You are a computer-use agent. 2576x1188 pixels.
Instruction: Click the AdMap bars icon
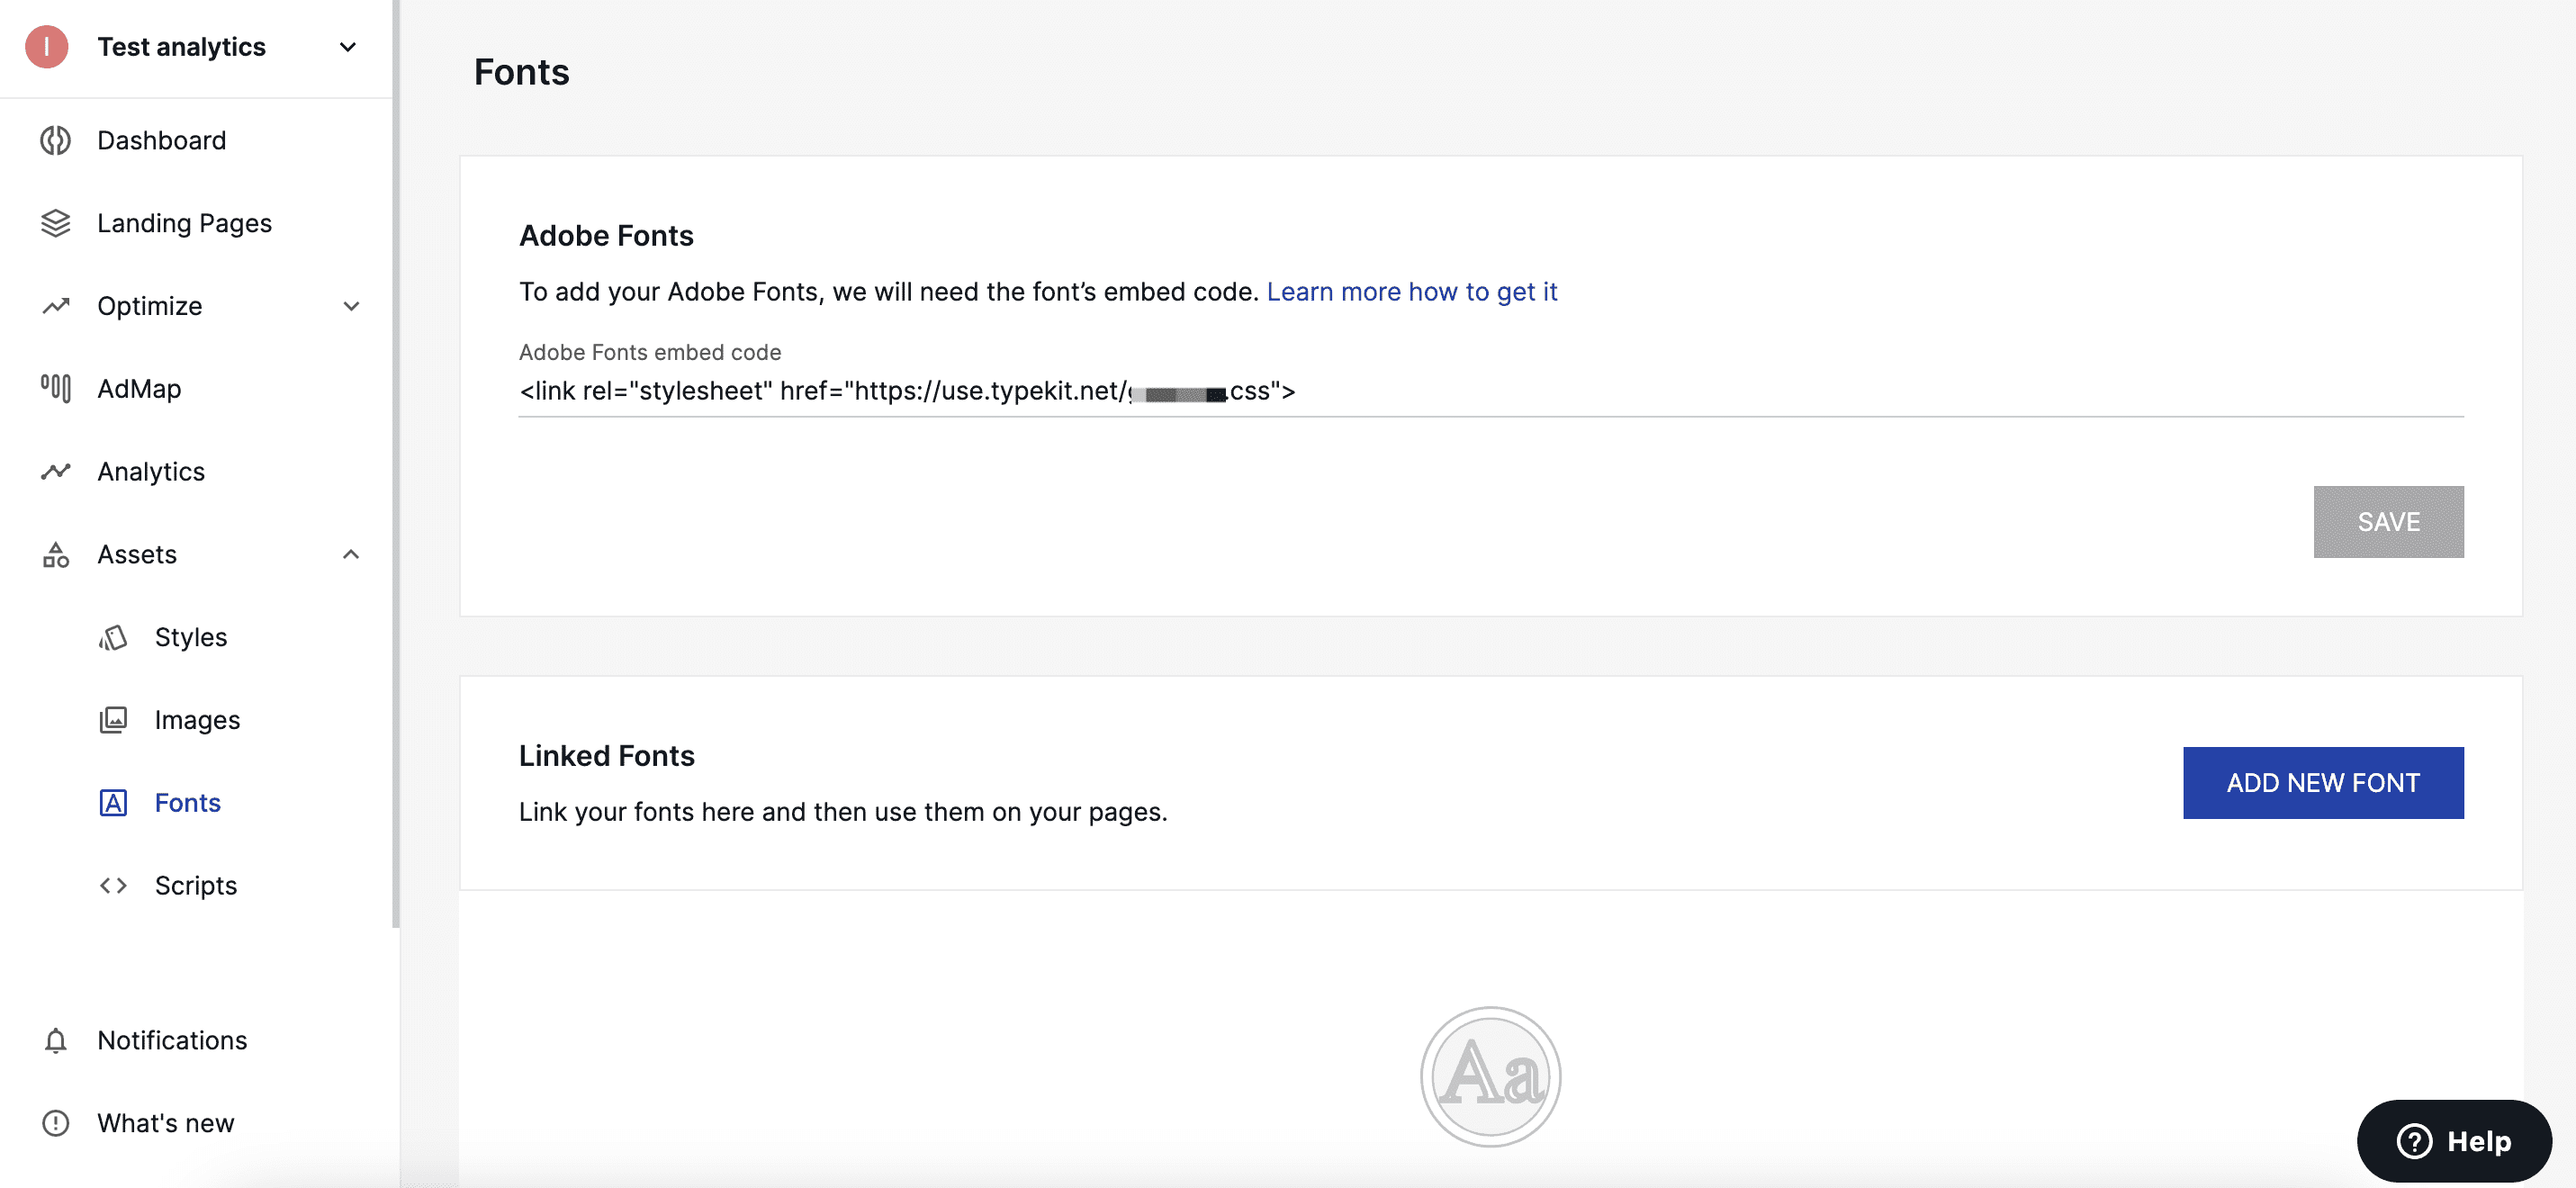pos(56,388)
